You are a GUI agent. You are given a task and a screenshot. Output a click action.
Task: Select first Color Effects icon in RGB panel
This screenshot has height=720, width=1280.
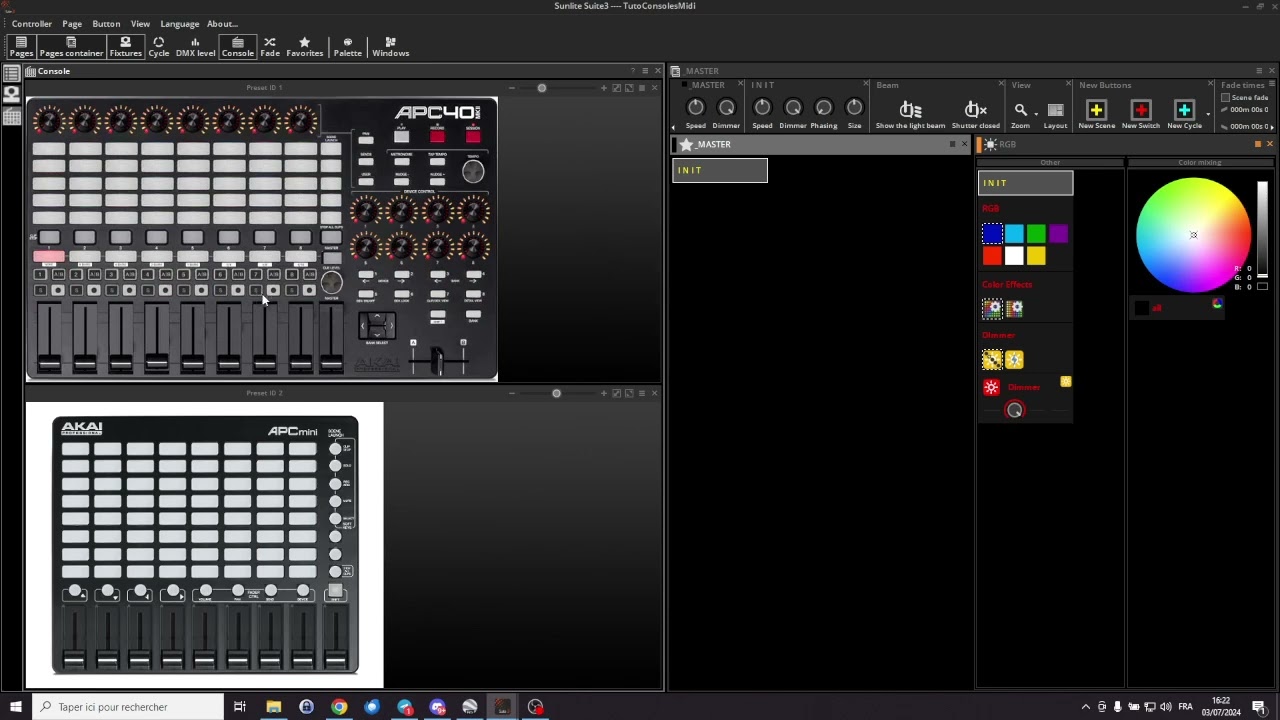pyautogui.click(x=992, y=309)
